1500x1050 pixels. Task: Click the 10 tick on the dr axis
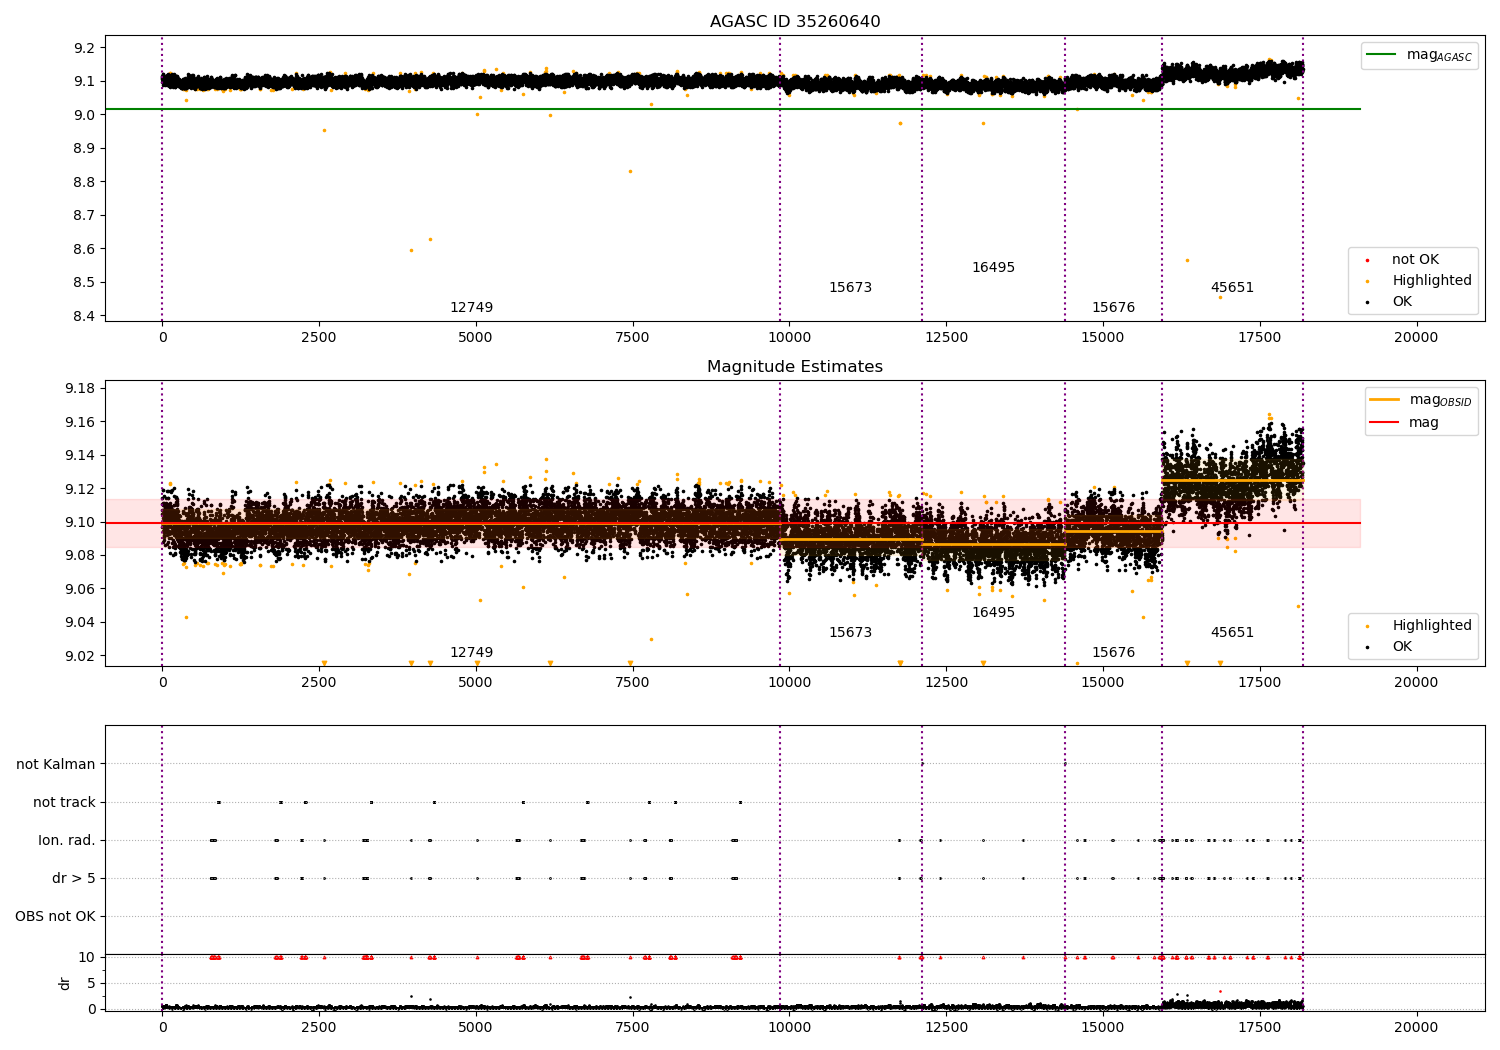(87, 957)
